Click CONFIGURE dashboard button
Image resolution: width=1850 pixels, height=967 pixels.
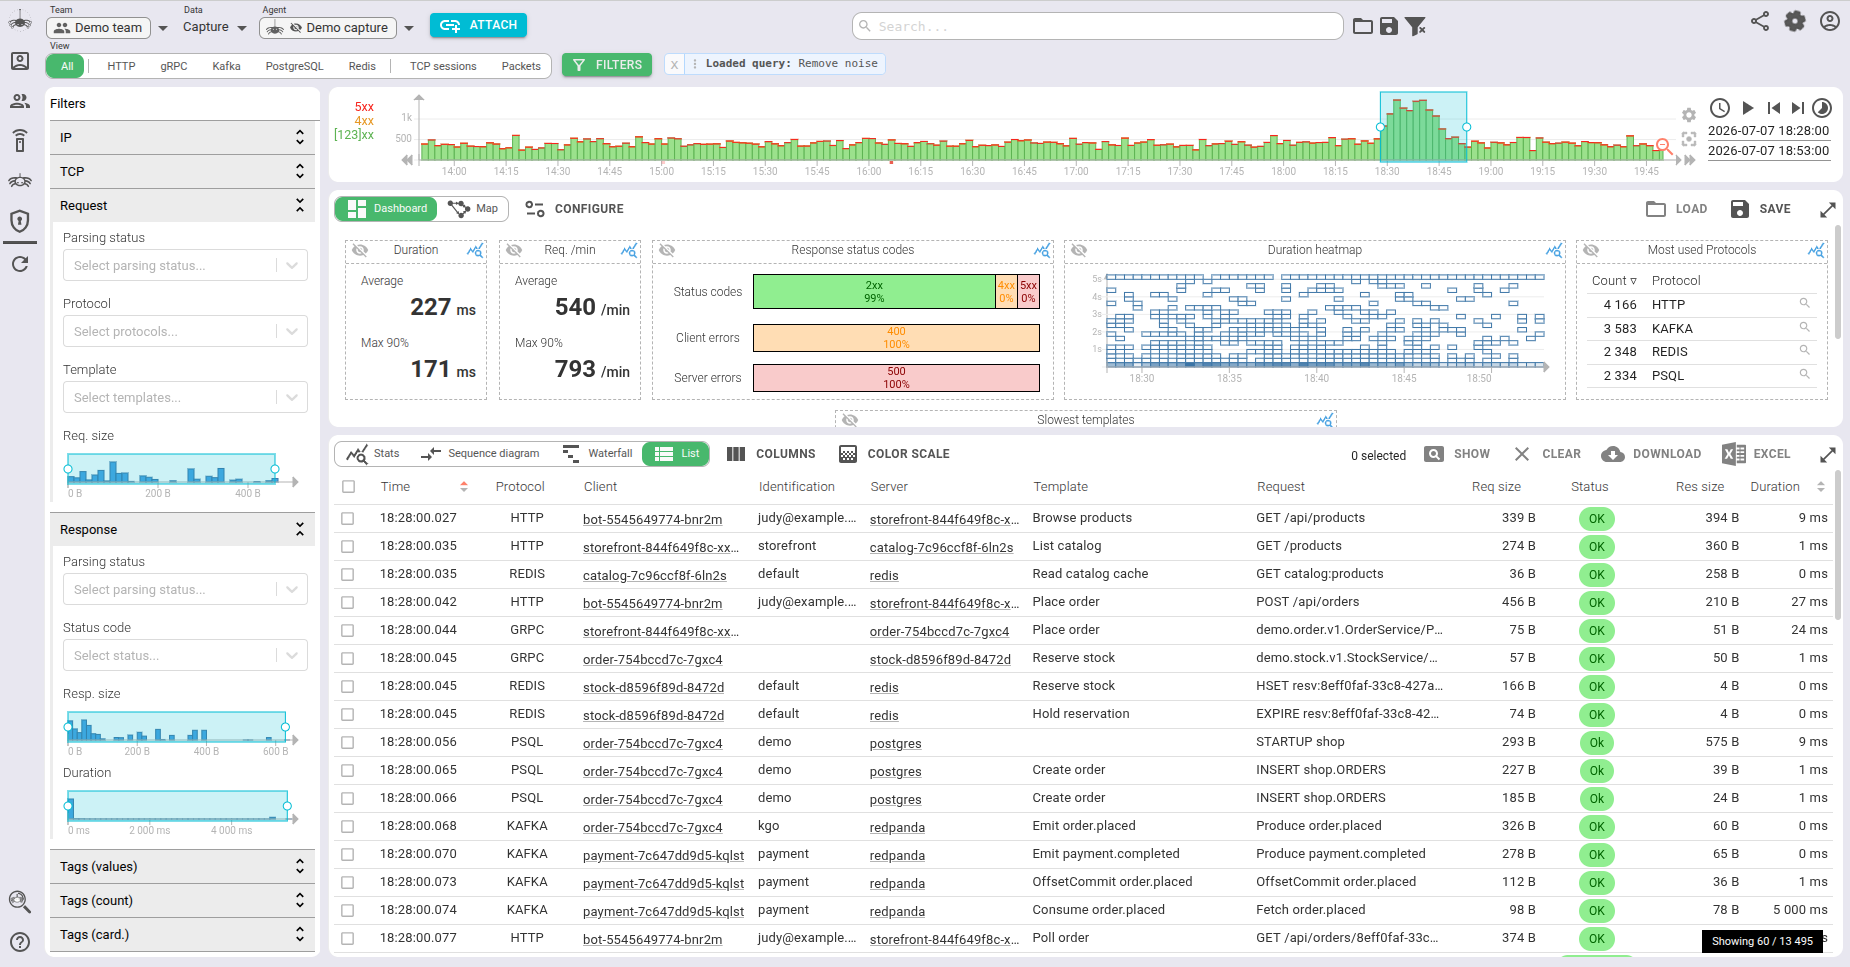[x=574, y=209]
